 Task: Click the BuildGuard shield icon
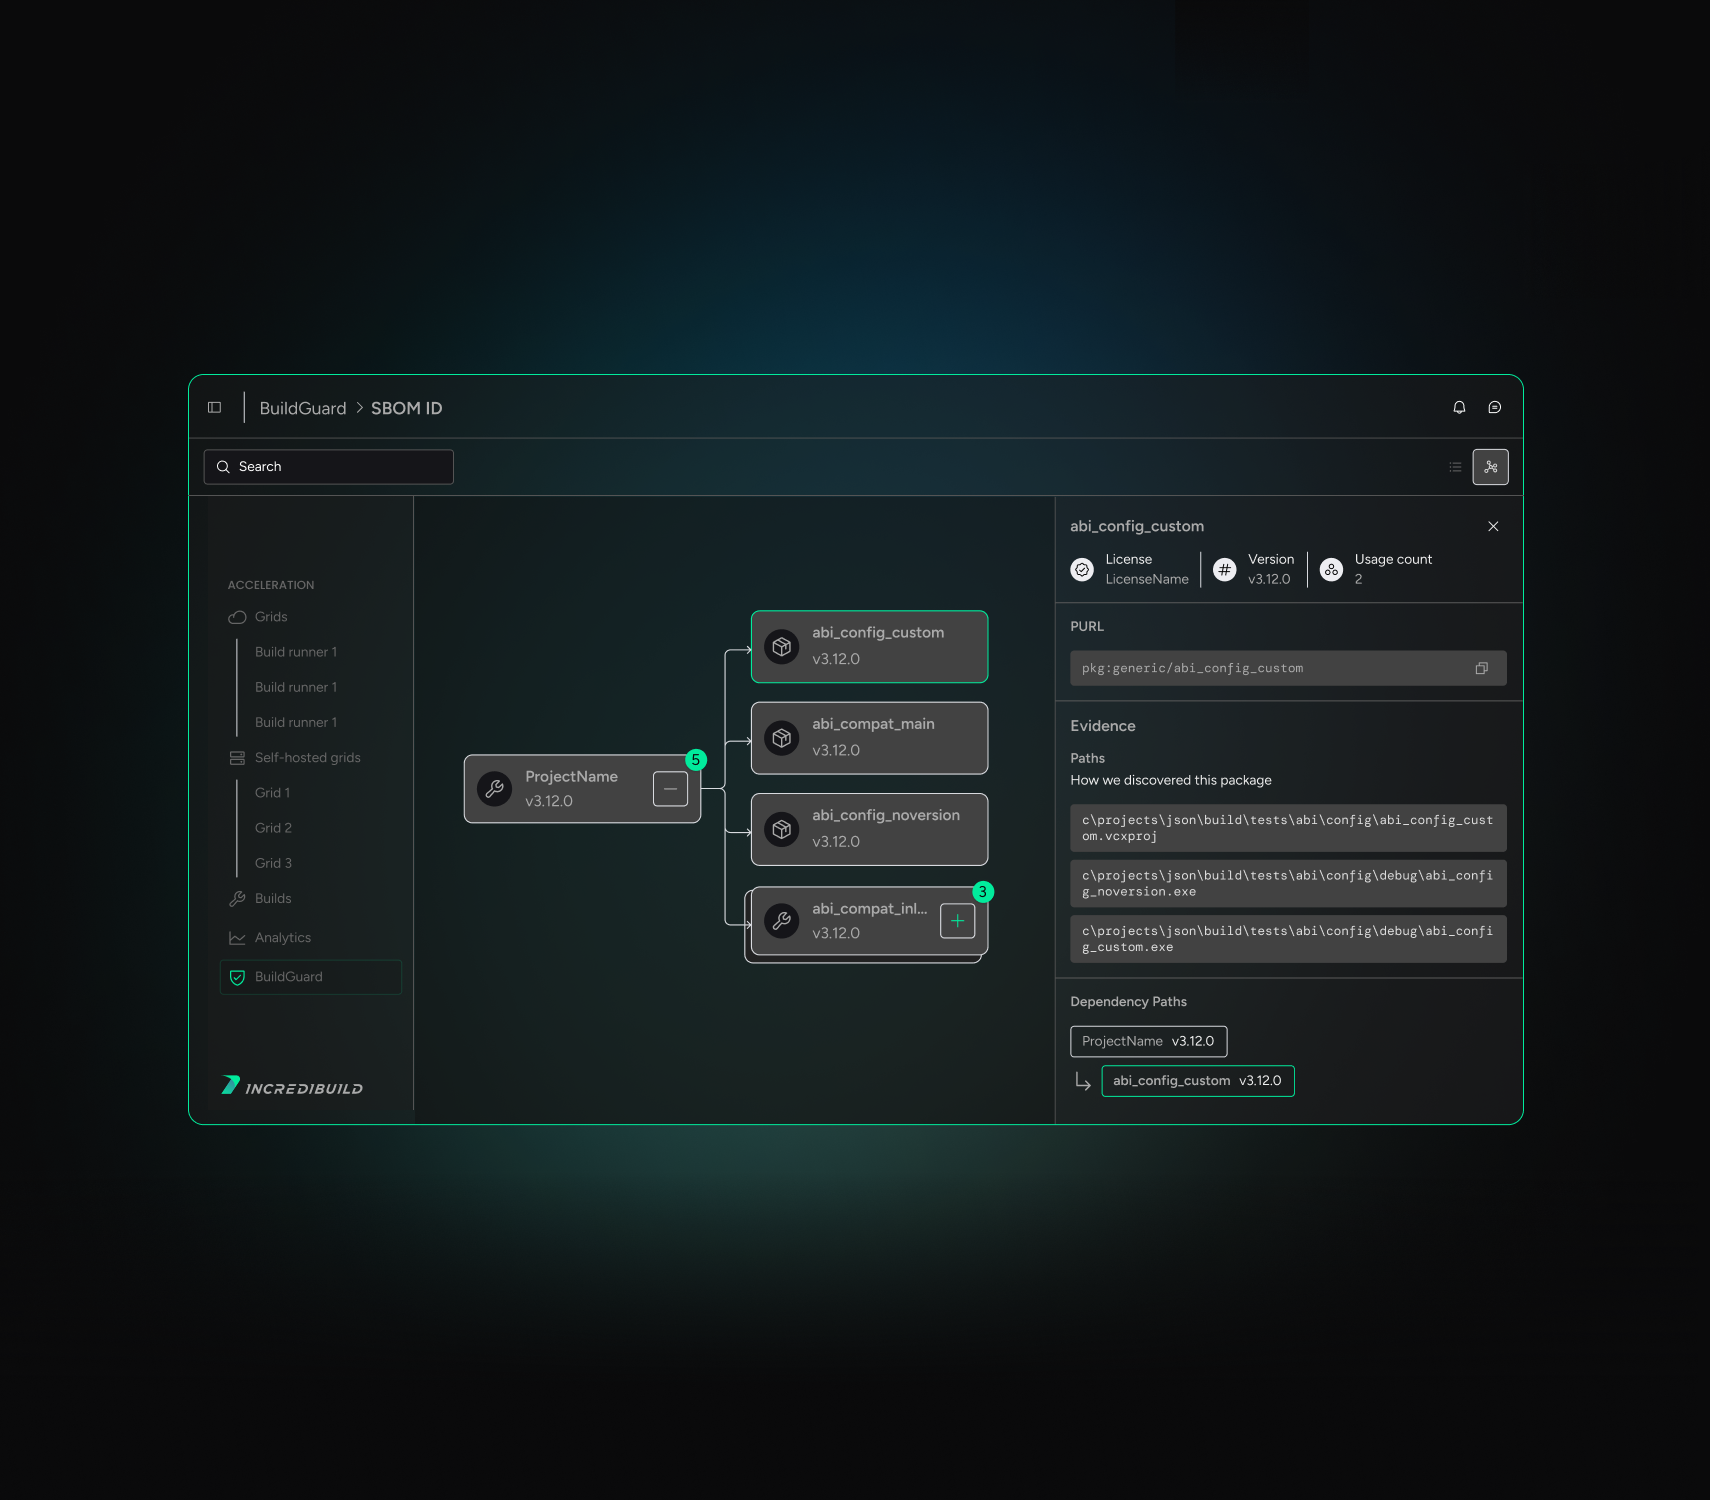point(237,977)
